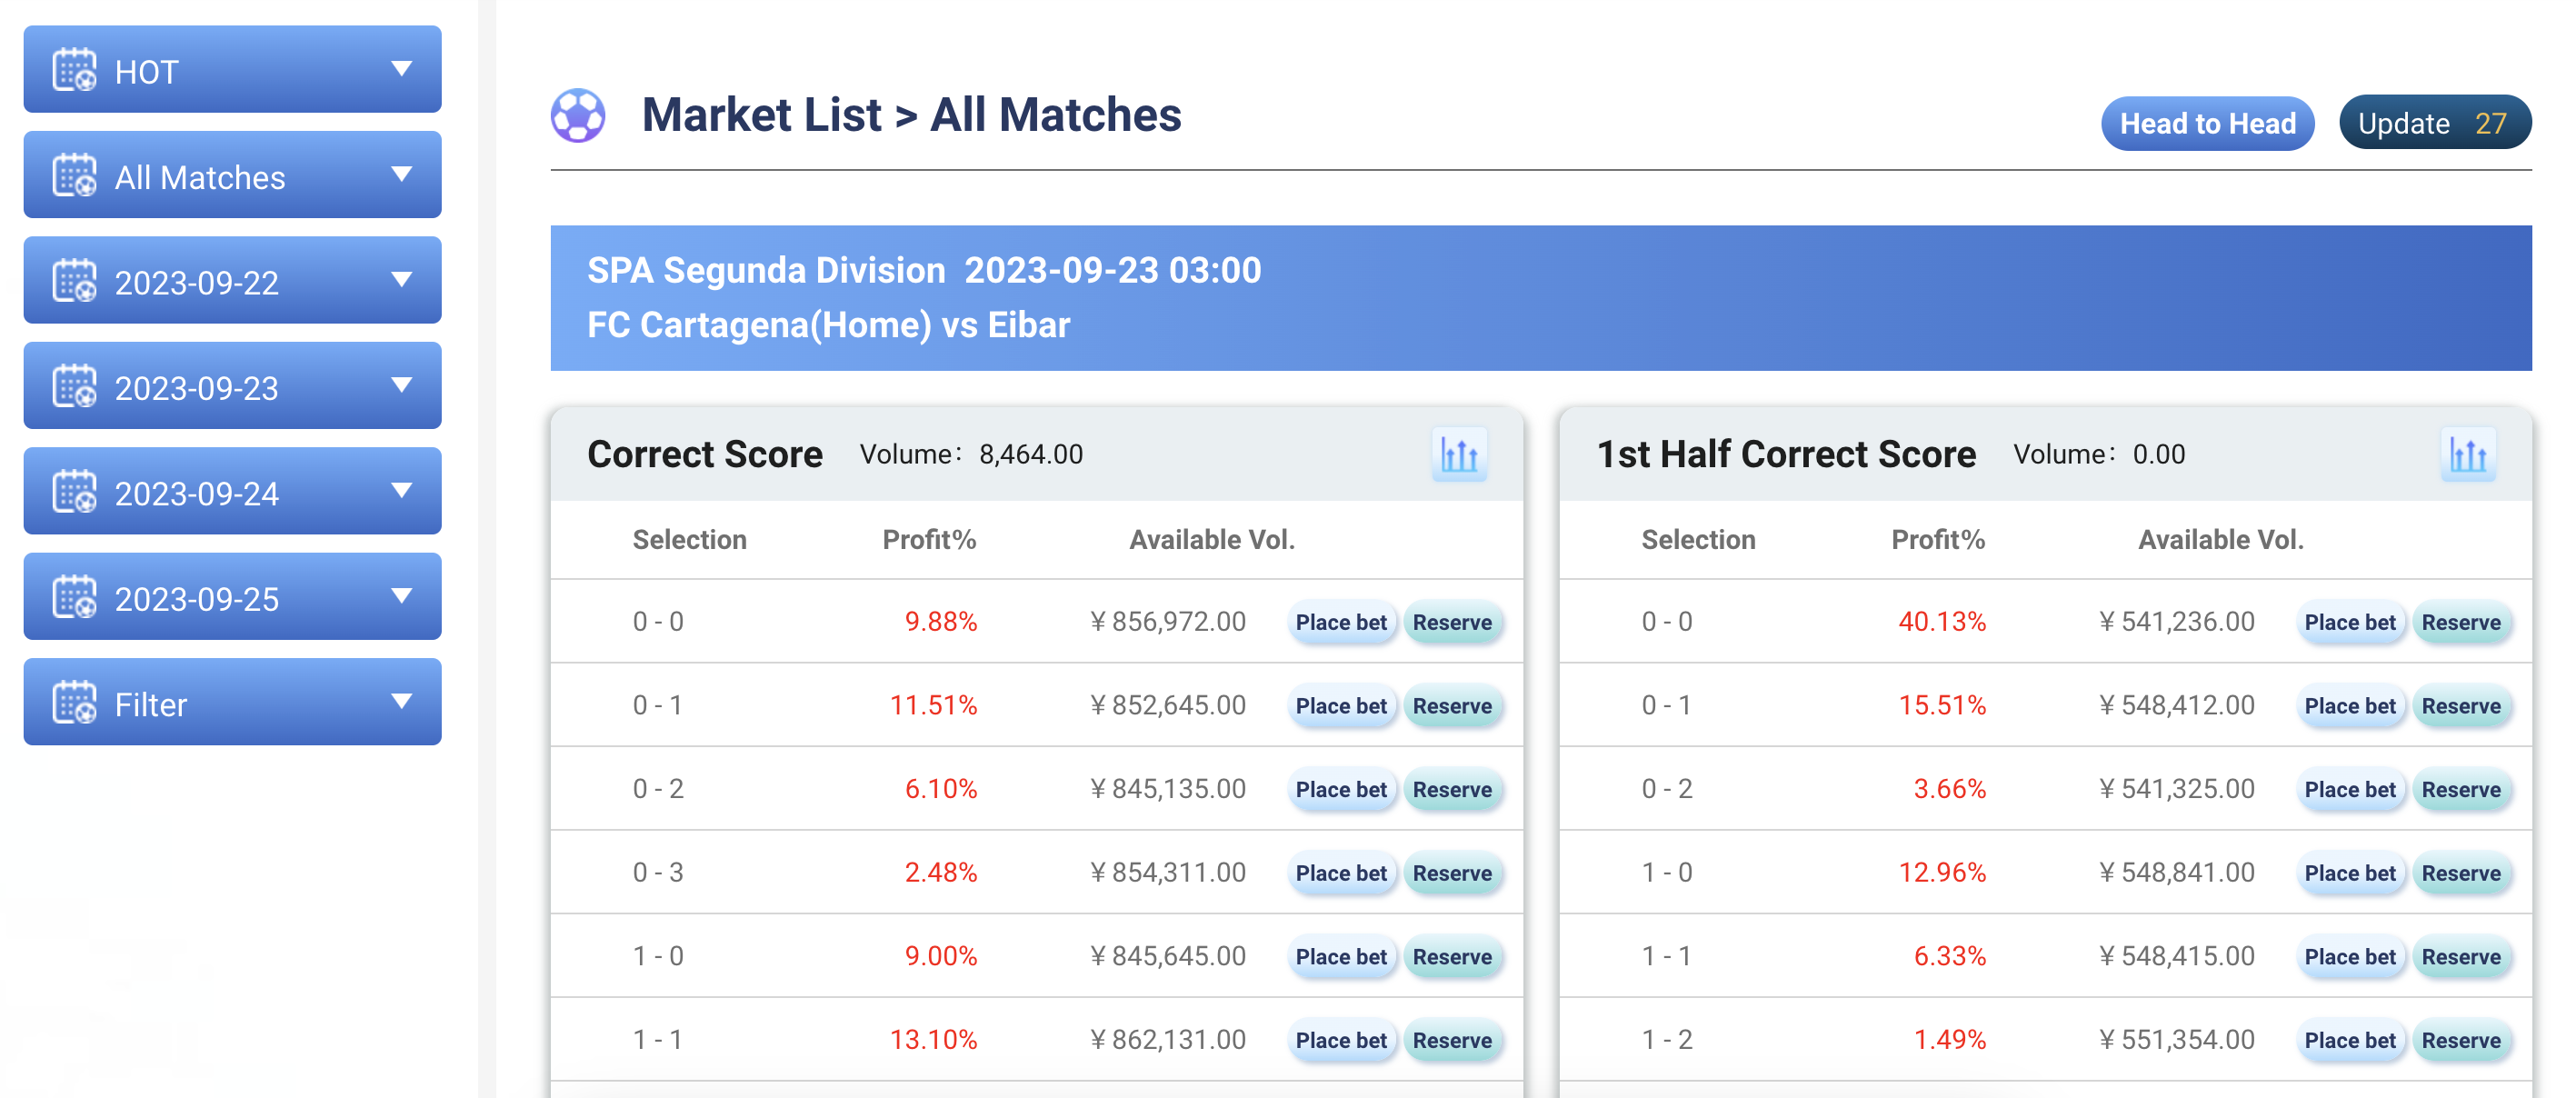The width and height of the screenshot is (2576, 1098).
Task: Place bet on 1st Half 0 - 2
Action: 2349,789
